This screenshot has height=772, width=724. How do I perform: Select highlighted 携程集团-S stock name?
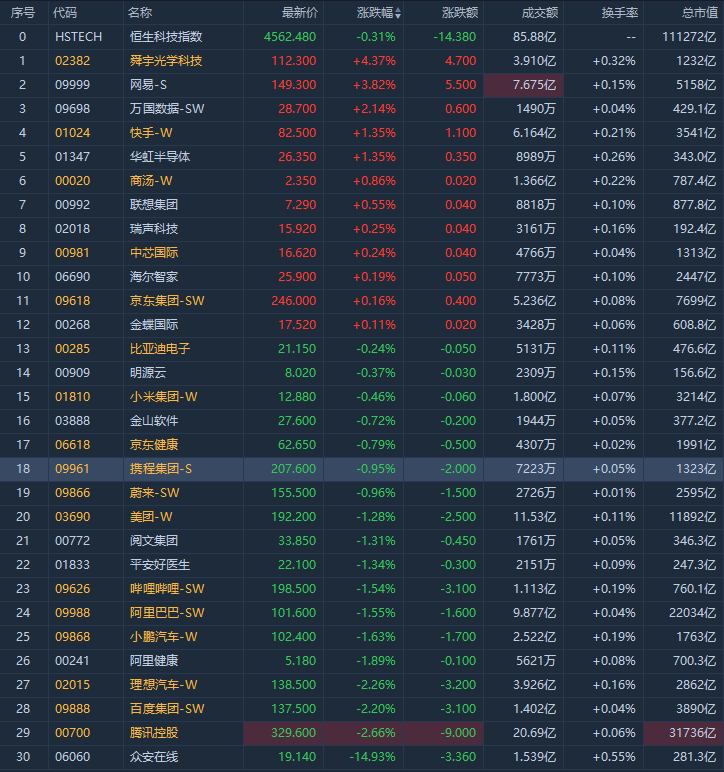pos(161,469)
